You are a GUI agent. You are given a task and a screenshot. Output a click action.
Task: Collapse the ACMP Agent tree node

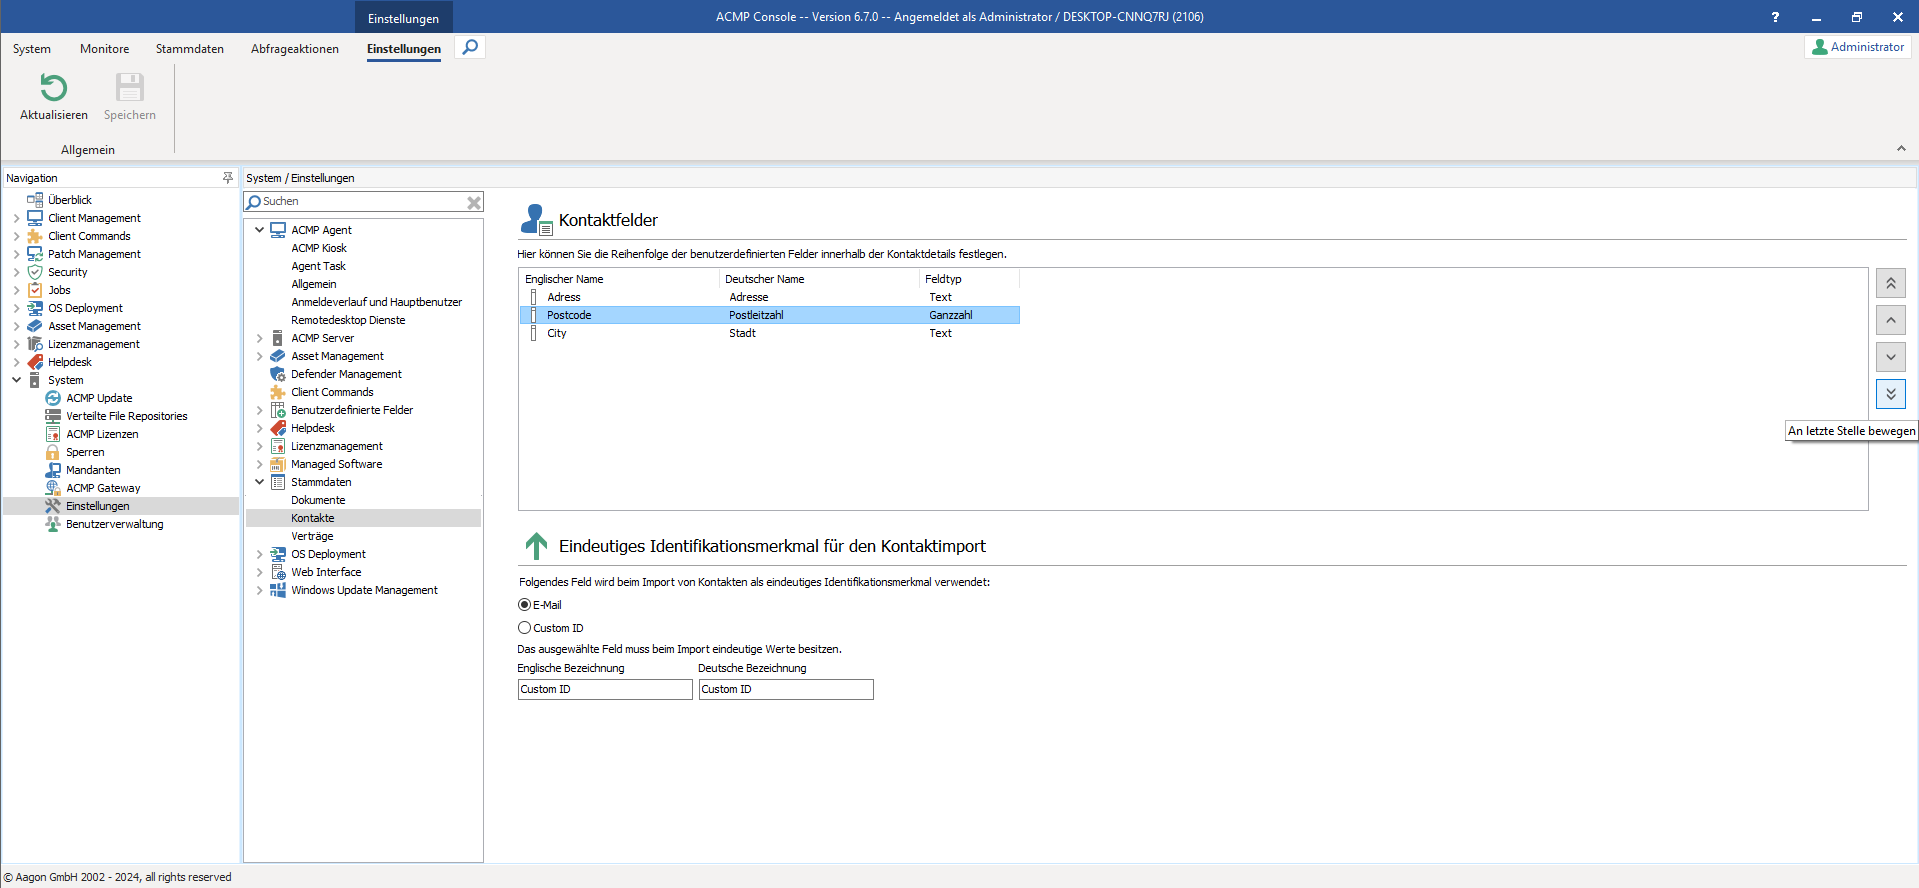click(260, 230)
